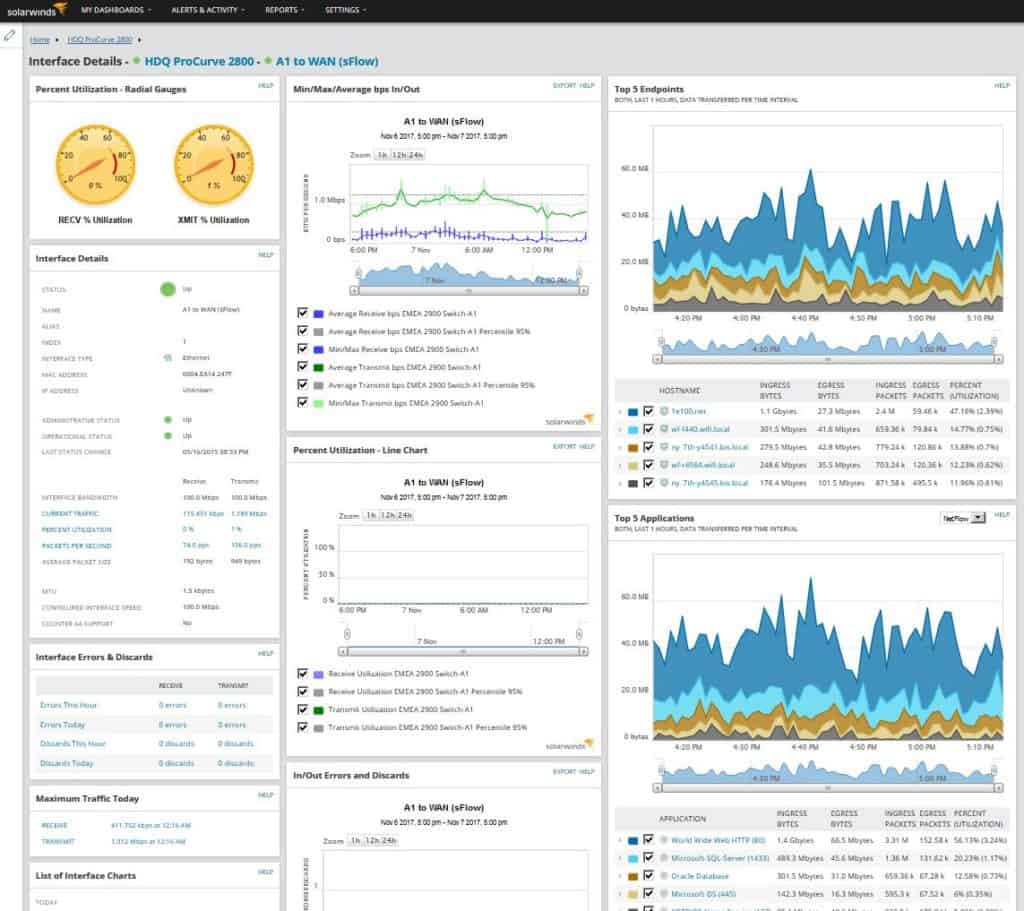
Task: Uncheck Receive Utilization EMEA 2900 Switch-A1
Action: (302, 673)
